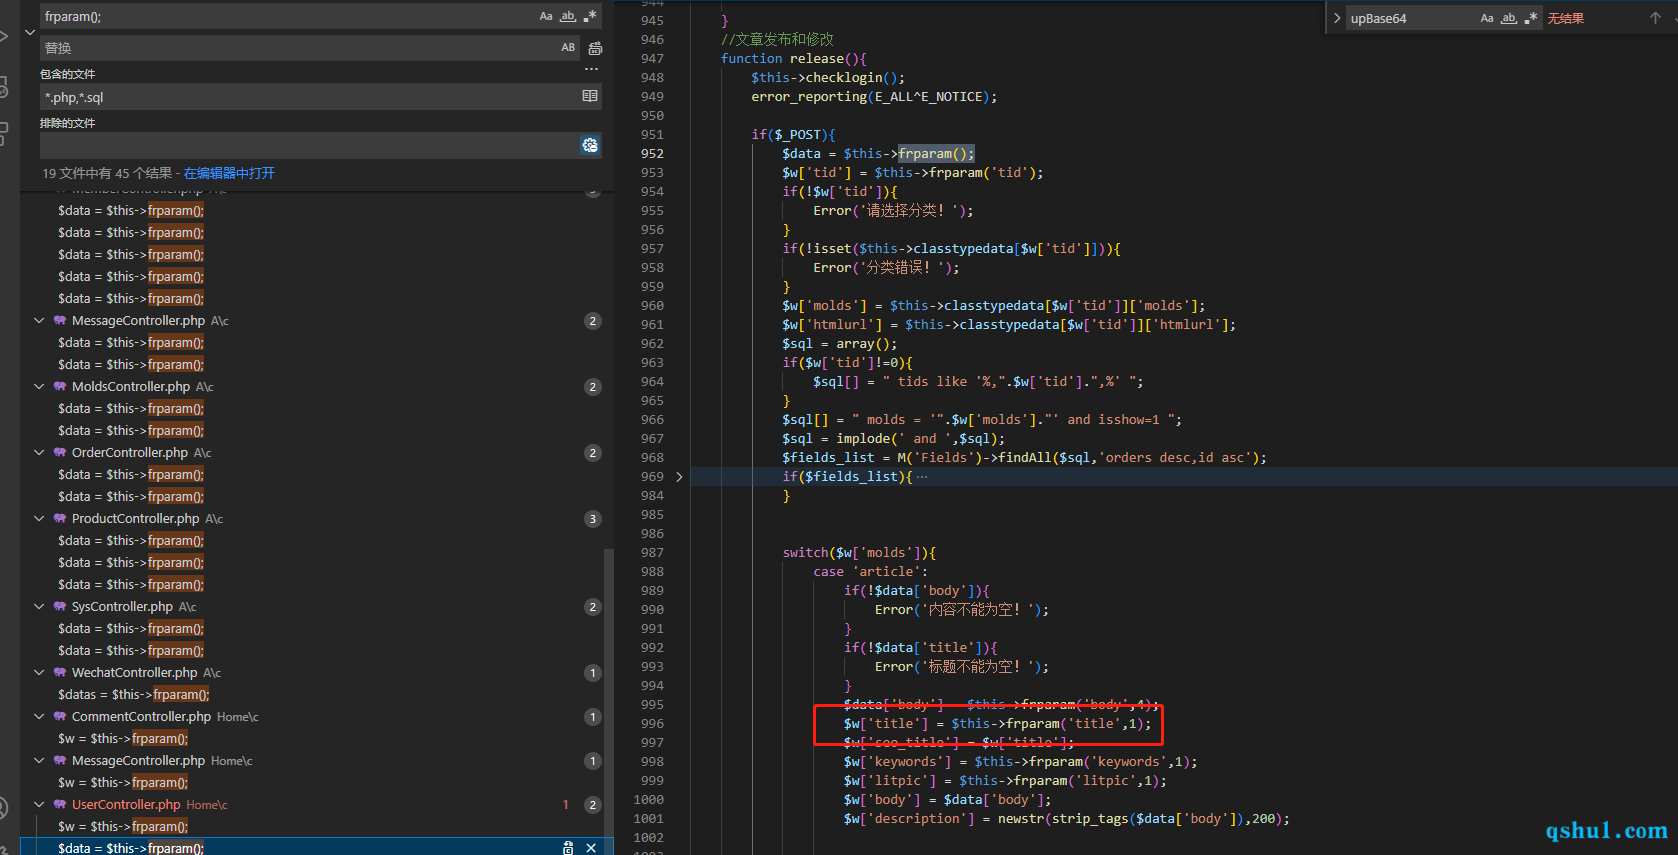Toggle regular expression in sidebar search
The width and height of the screenshot is (1678, 855).
590,16
